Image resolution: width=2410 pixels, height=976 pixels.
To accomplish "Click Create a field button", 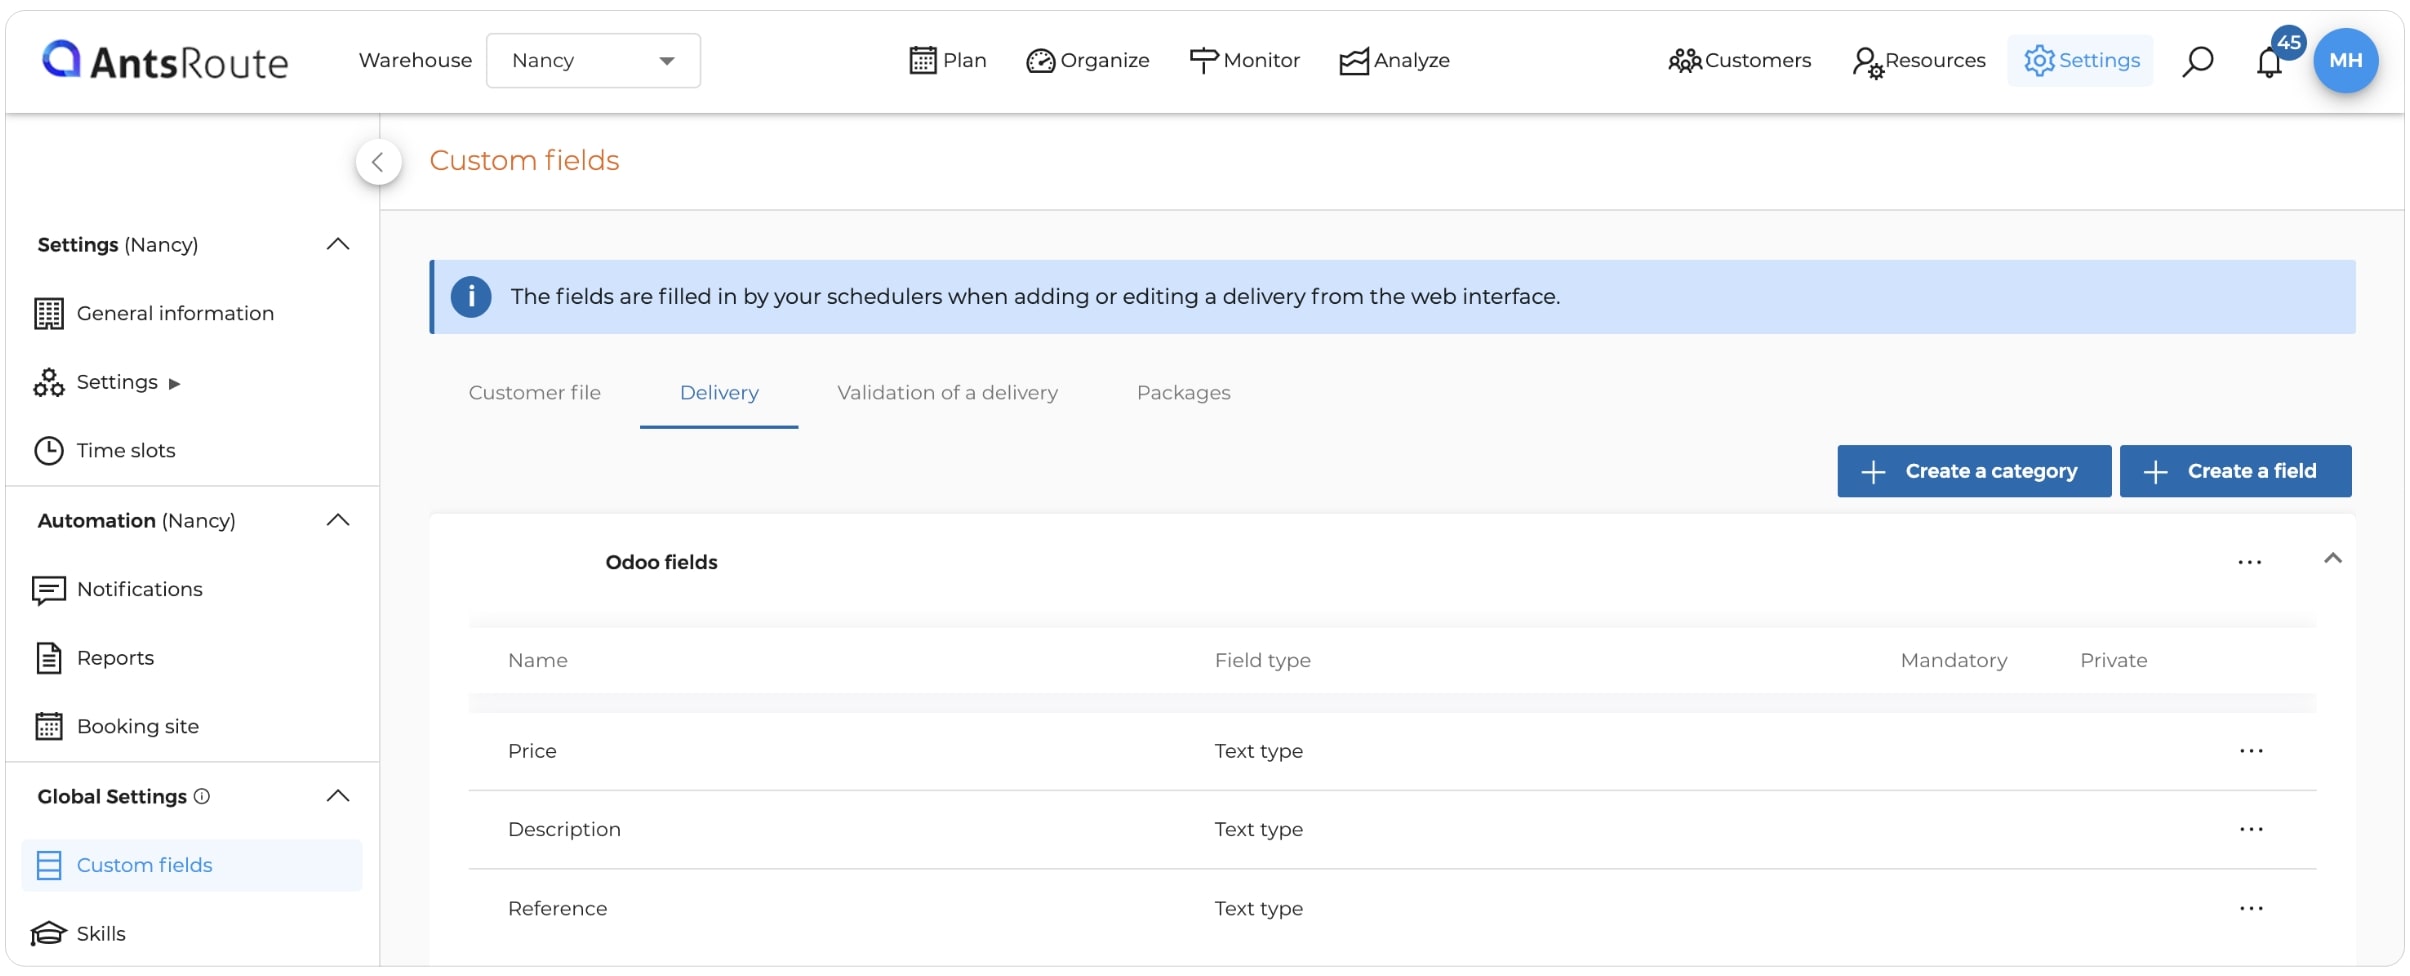I will coord(2235,471).
